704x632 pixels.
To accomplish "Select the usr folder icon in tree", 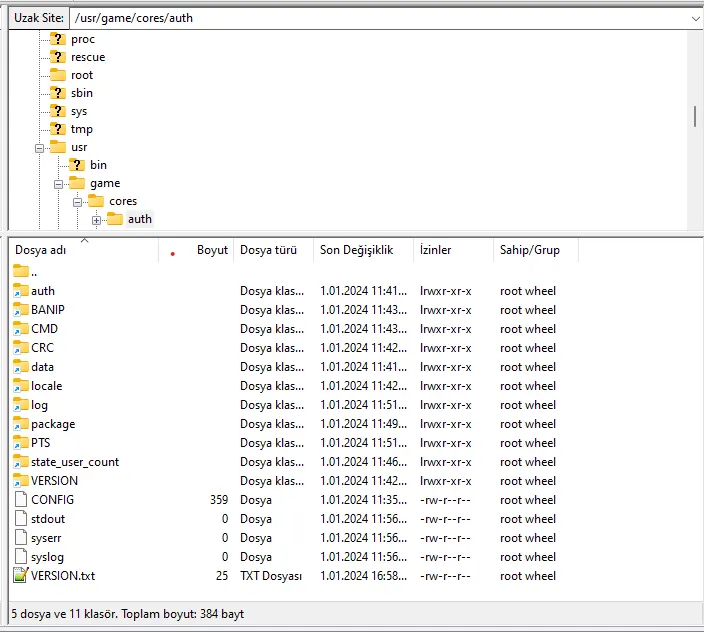I will 58,147.
